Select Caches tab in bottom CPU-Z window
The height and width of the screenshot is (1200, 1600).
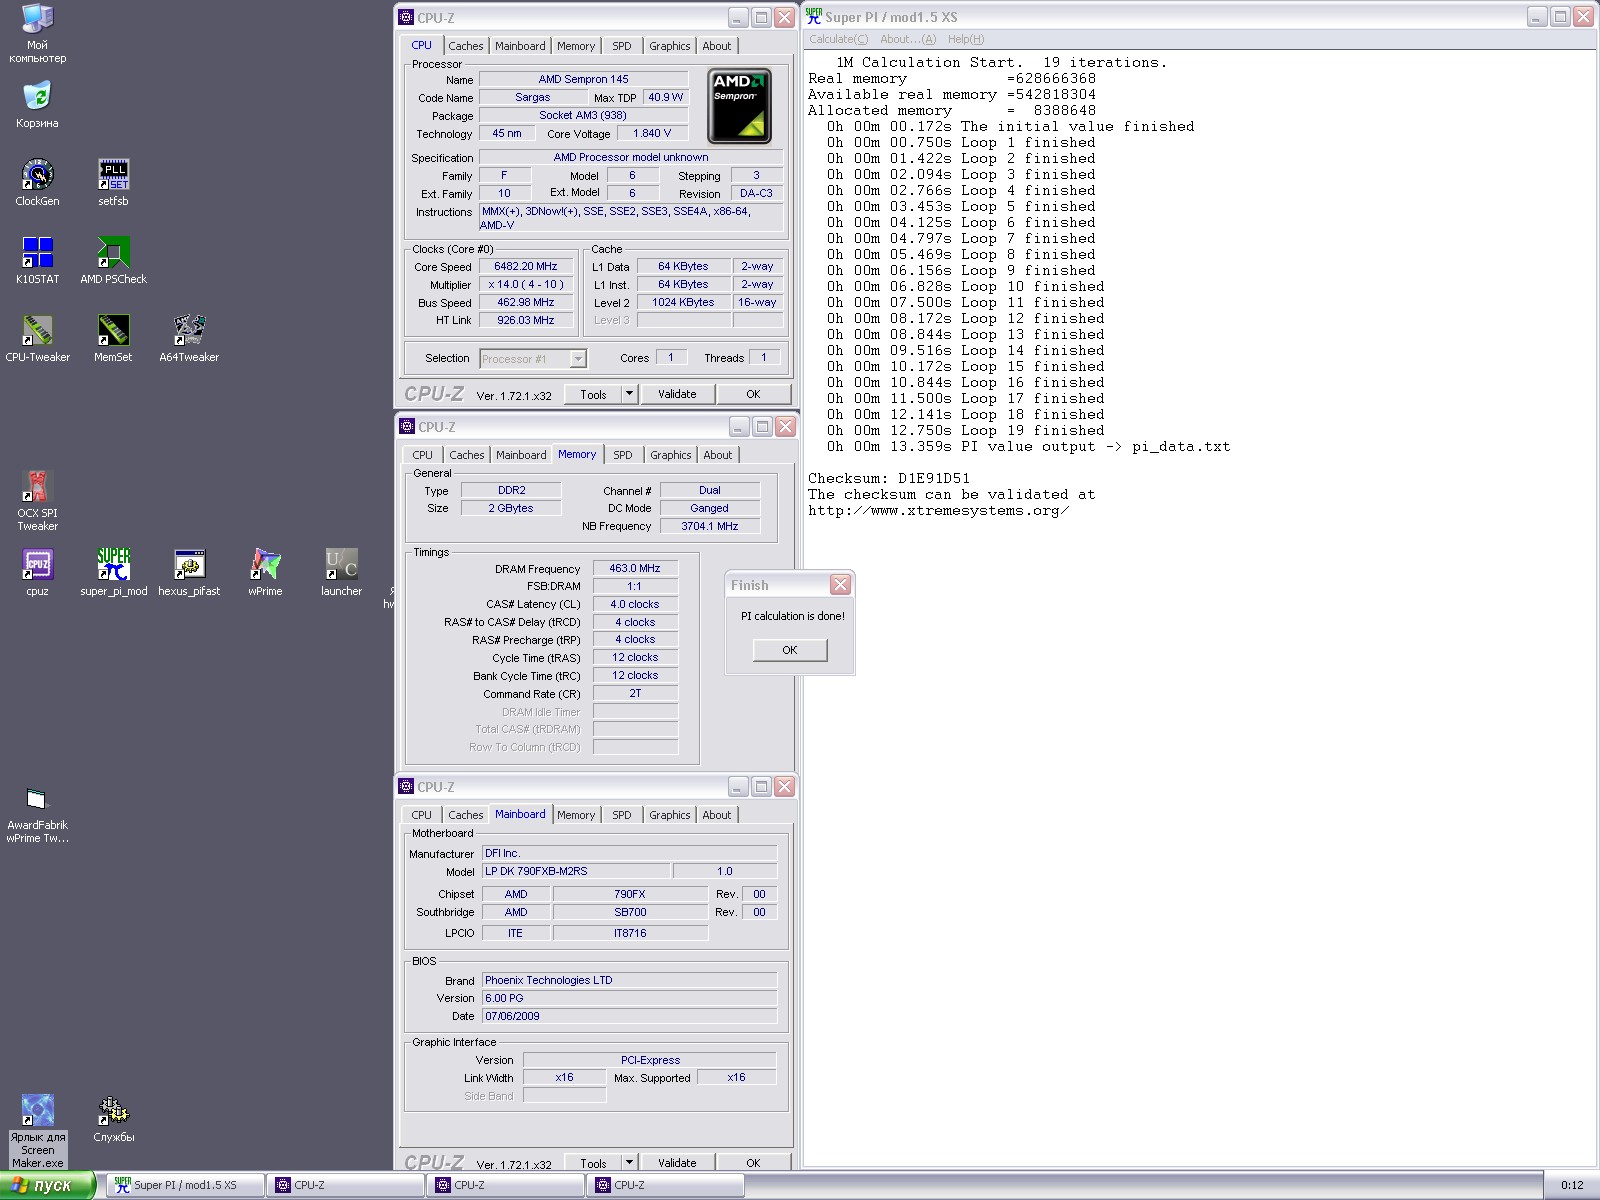pos(465,815)
